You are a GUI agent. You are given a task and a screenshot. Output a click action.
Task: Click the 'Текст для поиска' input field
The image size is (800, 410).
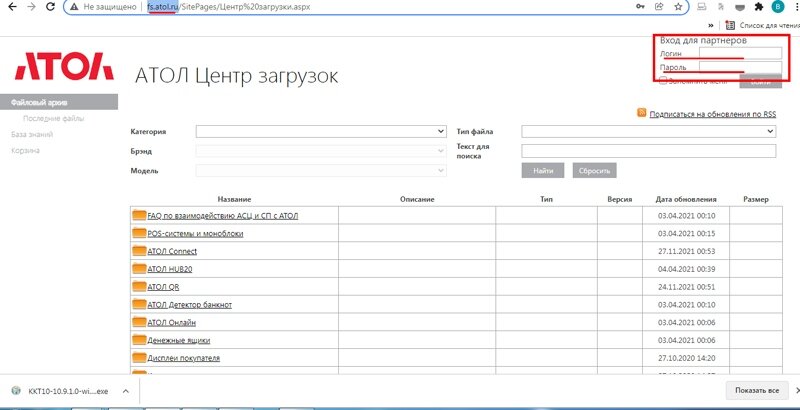(648, 151)
